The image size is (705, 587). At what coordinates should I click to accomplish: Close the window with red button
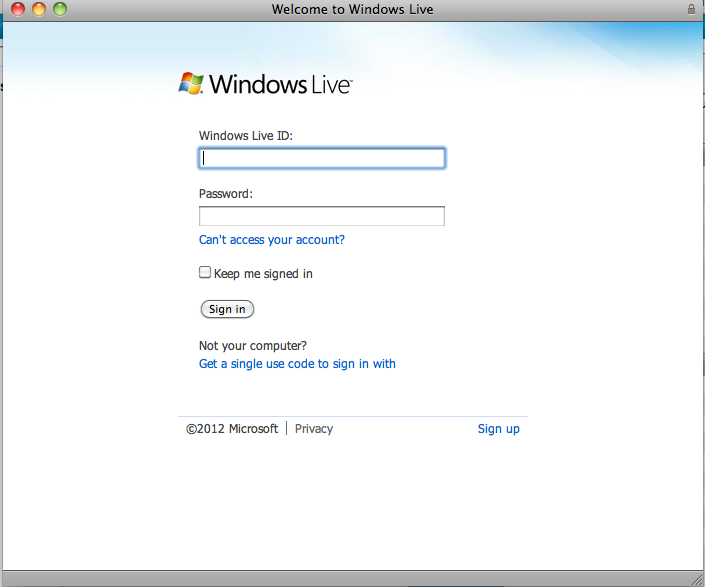[x=18, y=9]
